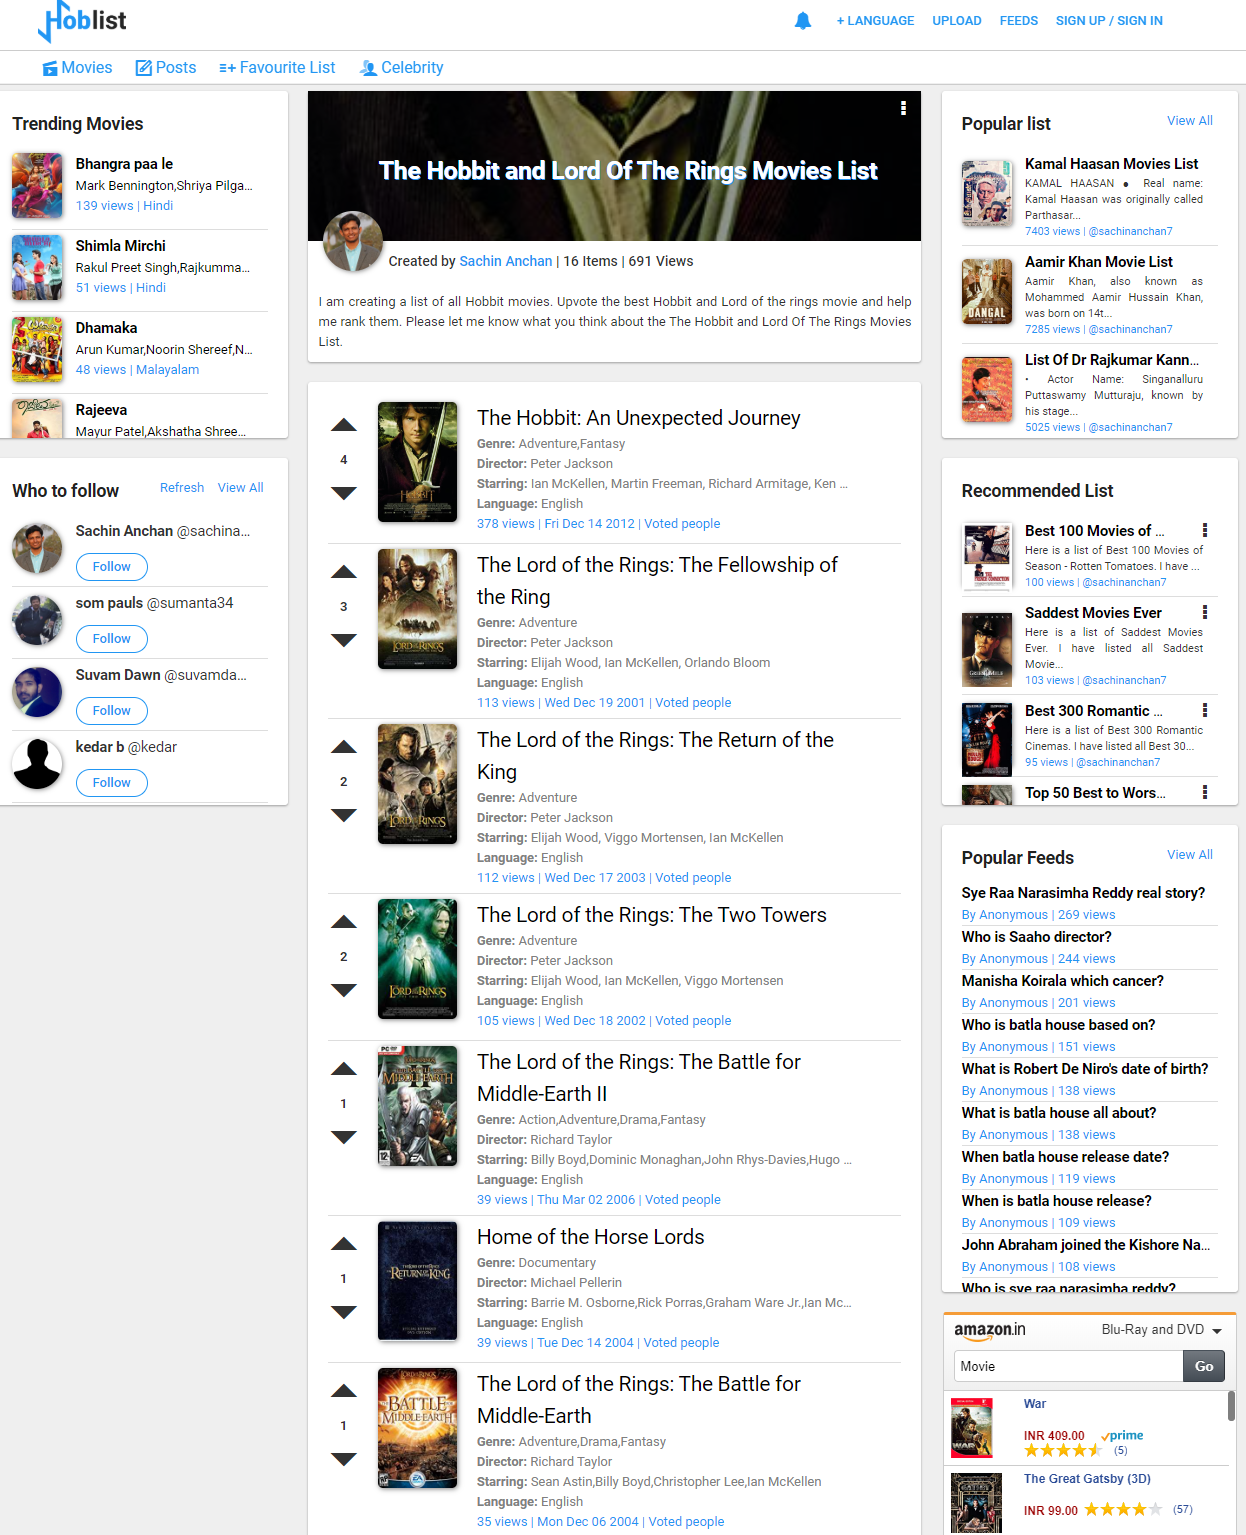Open the War movie on Amazon
1246x1535 pixels.
[x=1035, y=1404]
